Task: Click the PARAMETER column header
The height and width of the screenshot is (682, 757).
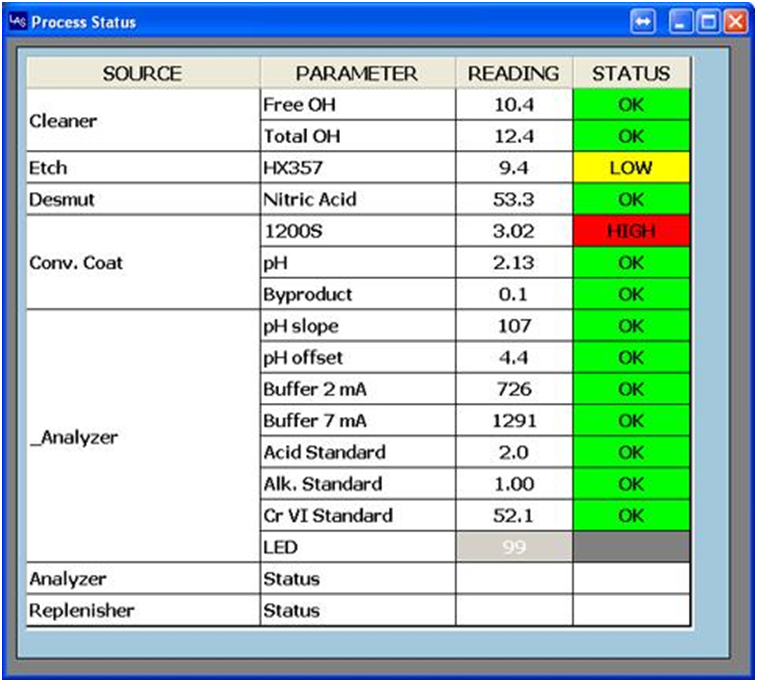Action: tap(357, 73)
